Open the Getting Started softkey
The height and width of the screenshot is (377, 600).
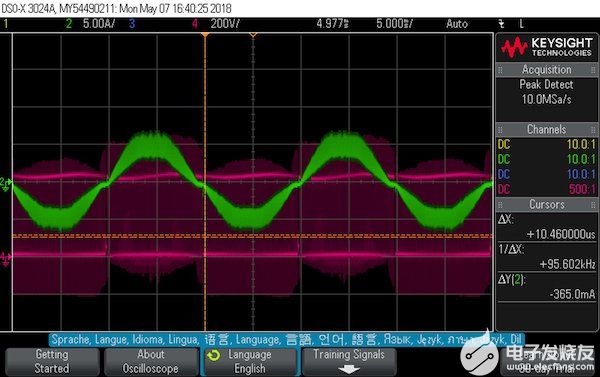point(52,361)
